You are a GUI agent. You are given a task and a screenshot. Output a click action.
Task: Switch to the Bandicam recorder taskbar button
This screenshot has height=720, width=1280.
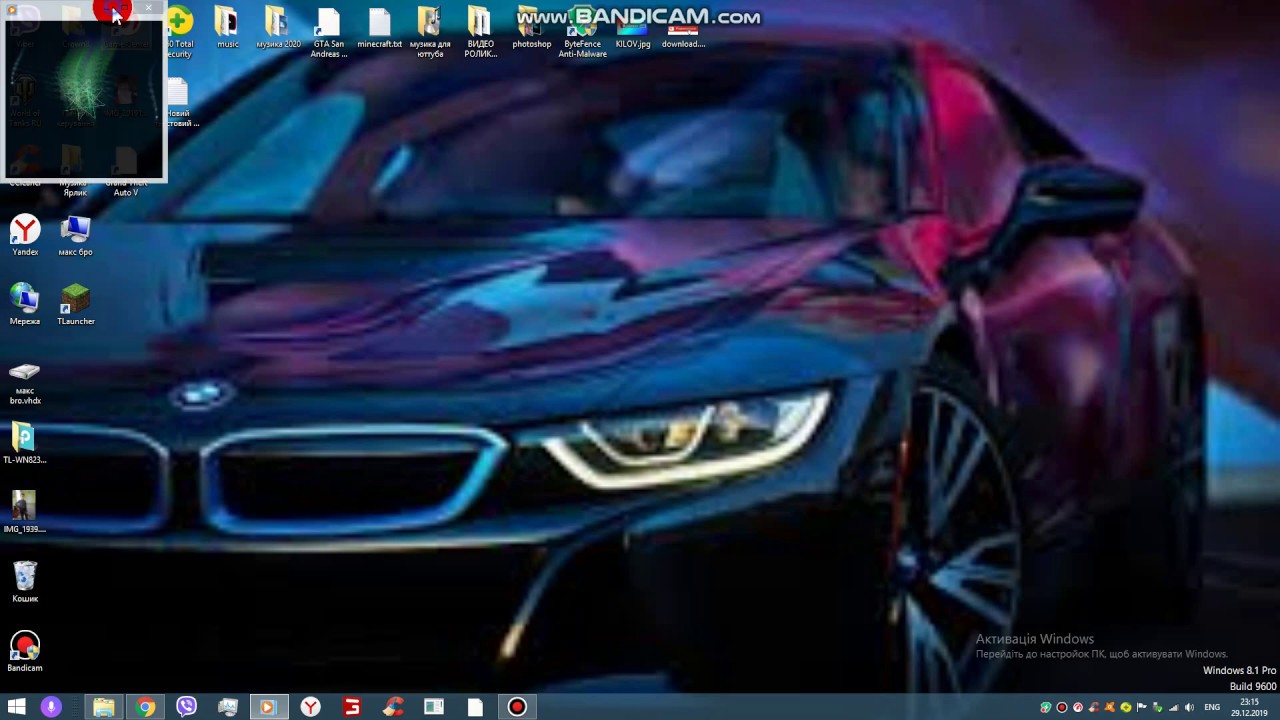pos(517,707)
